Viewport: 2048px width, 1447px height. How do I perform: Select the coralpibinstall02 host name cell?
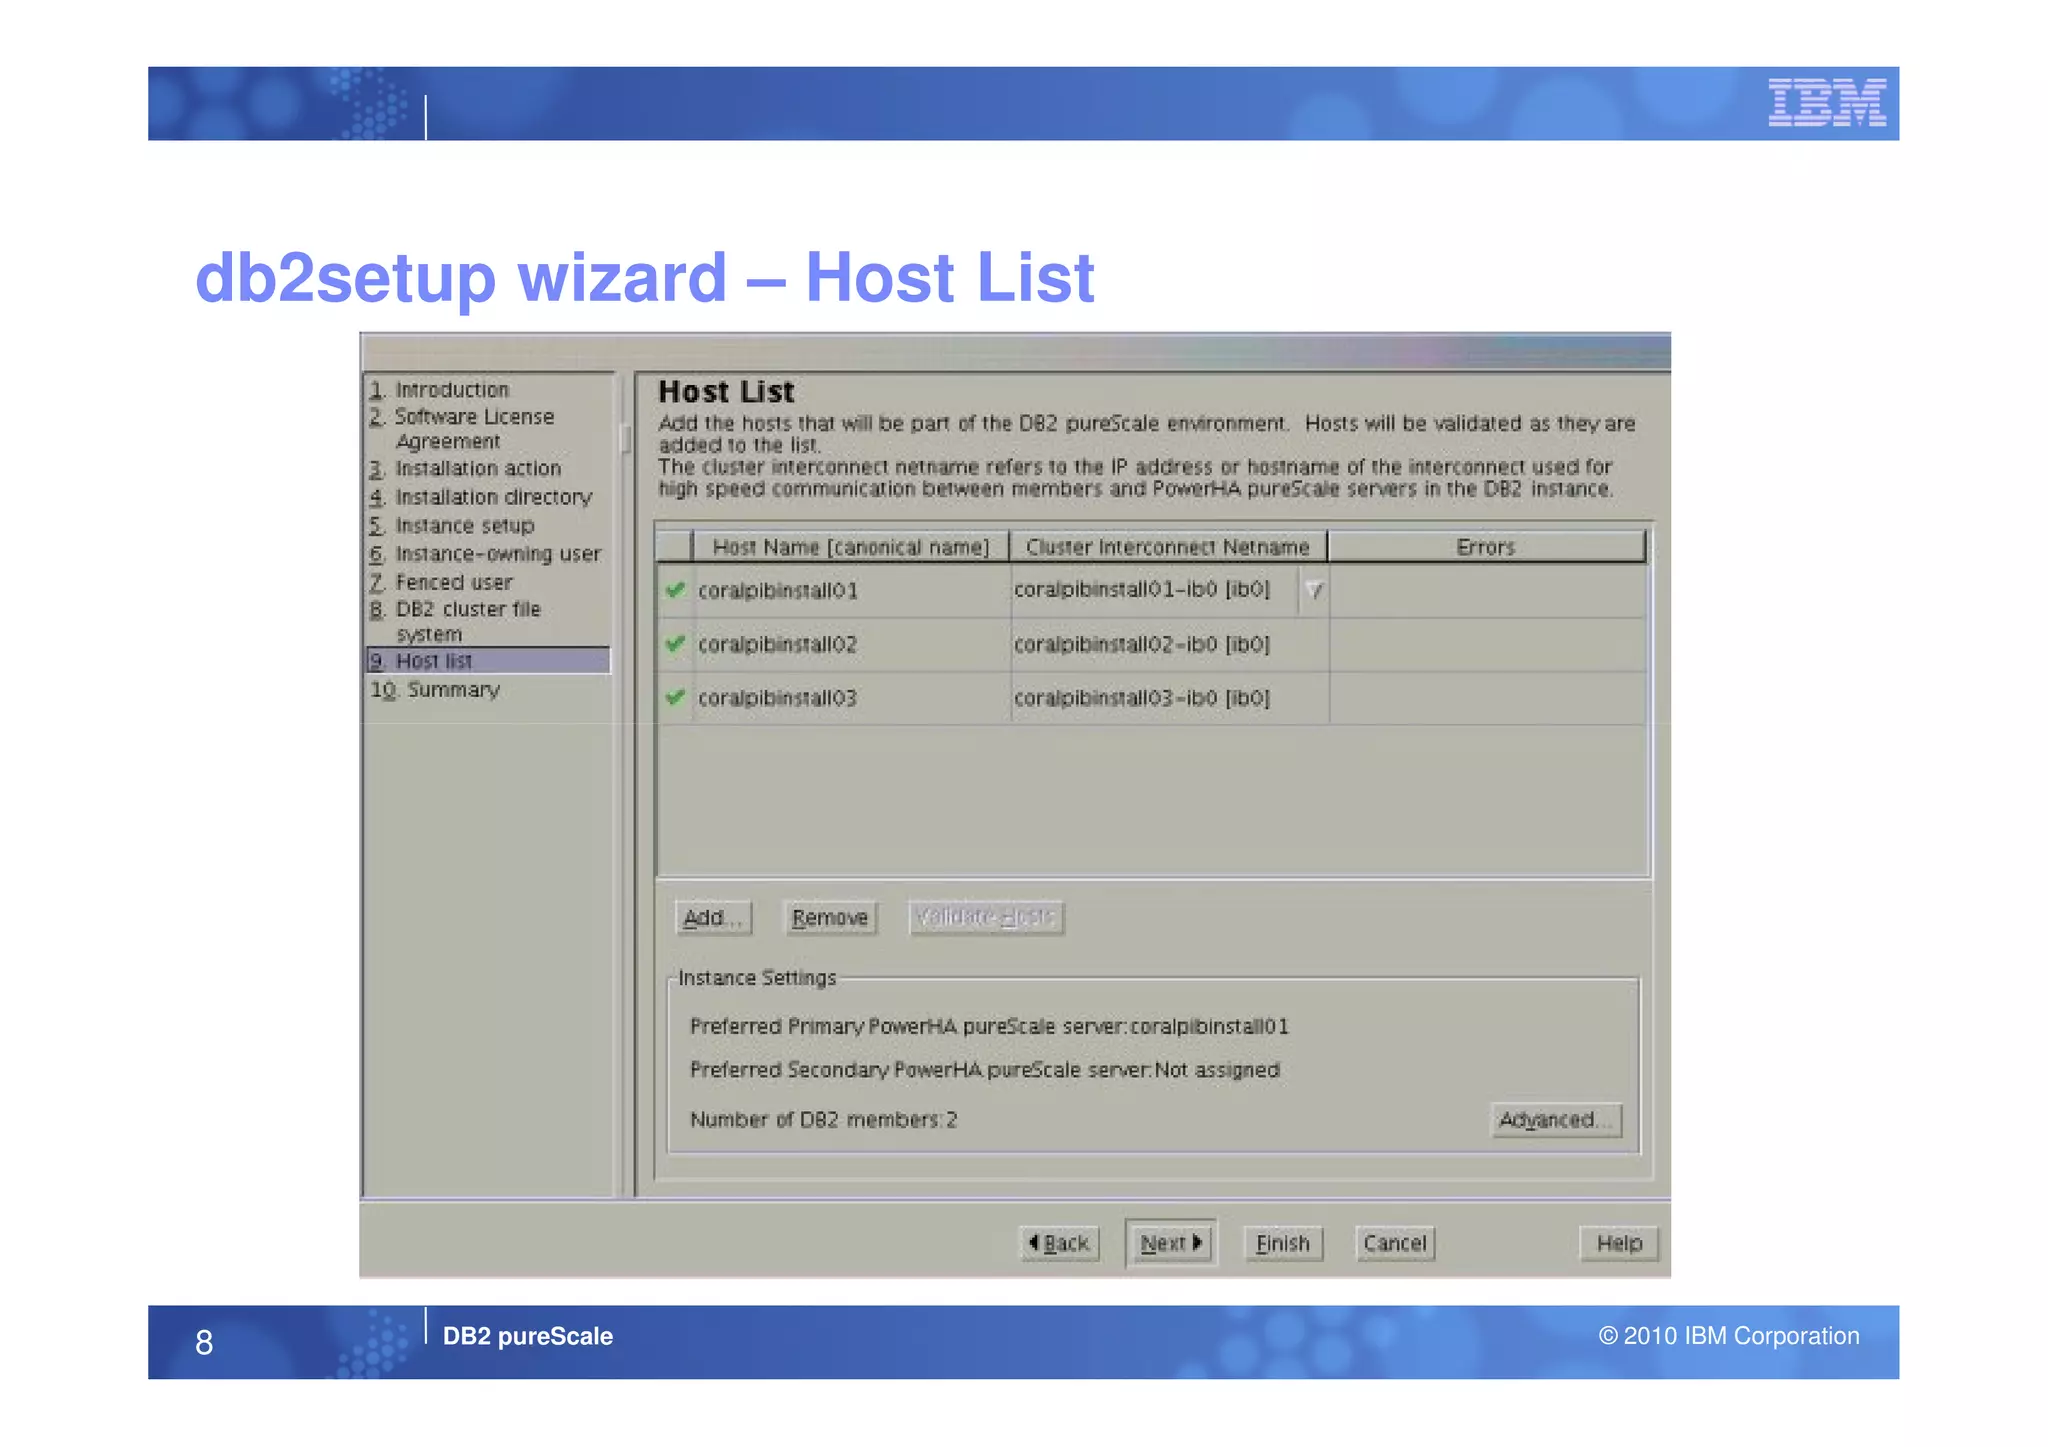click(851, 644)
